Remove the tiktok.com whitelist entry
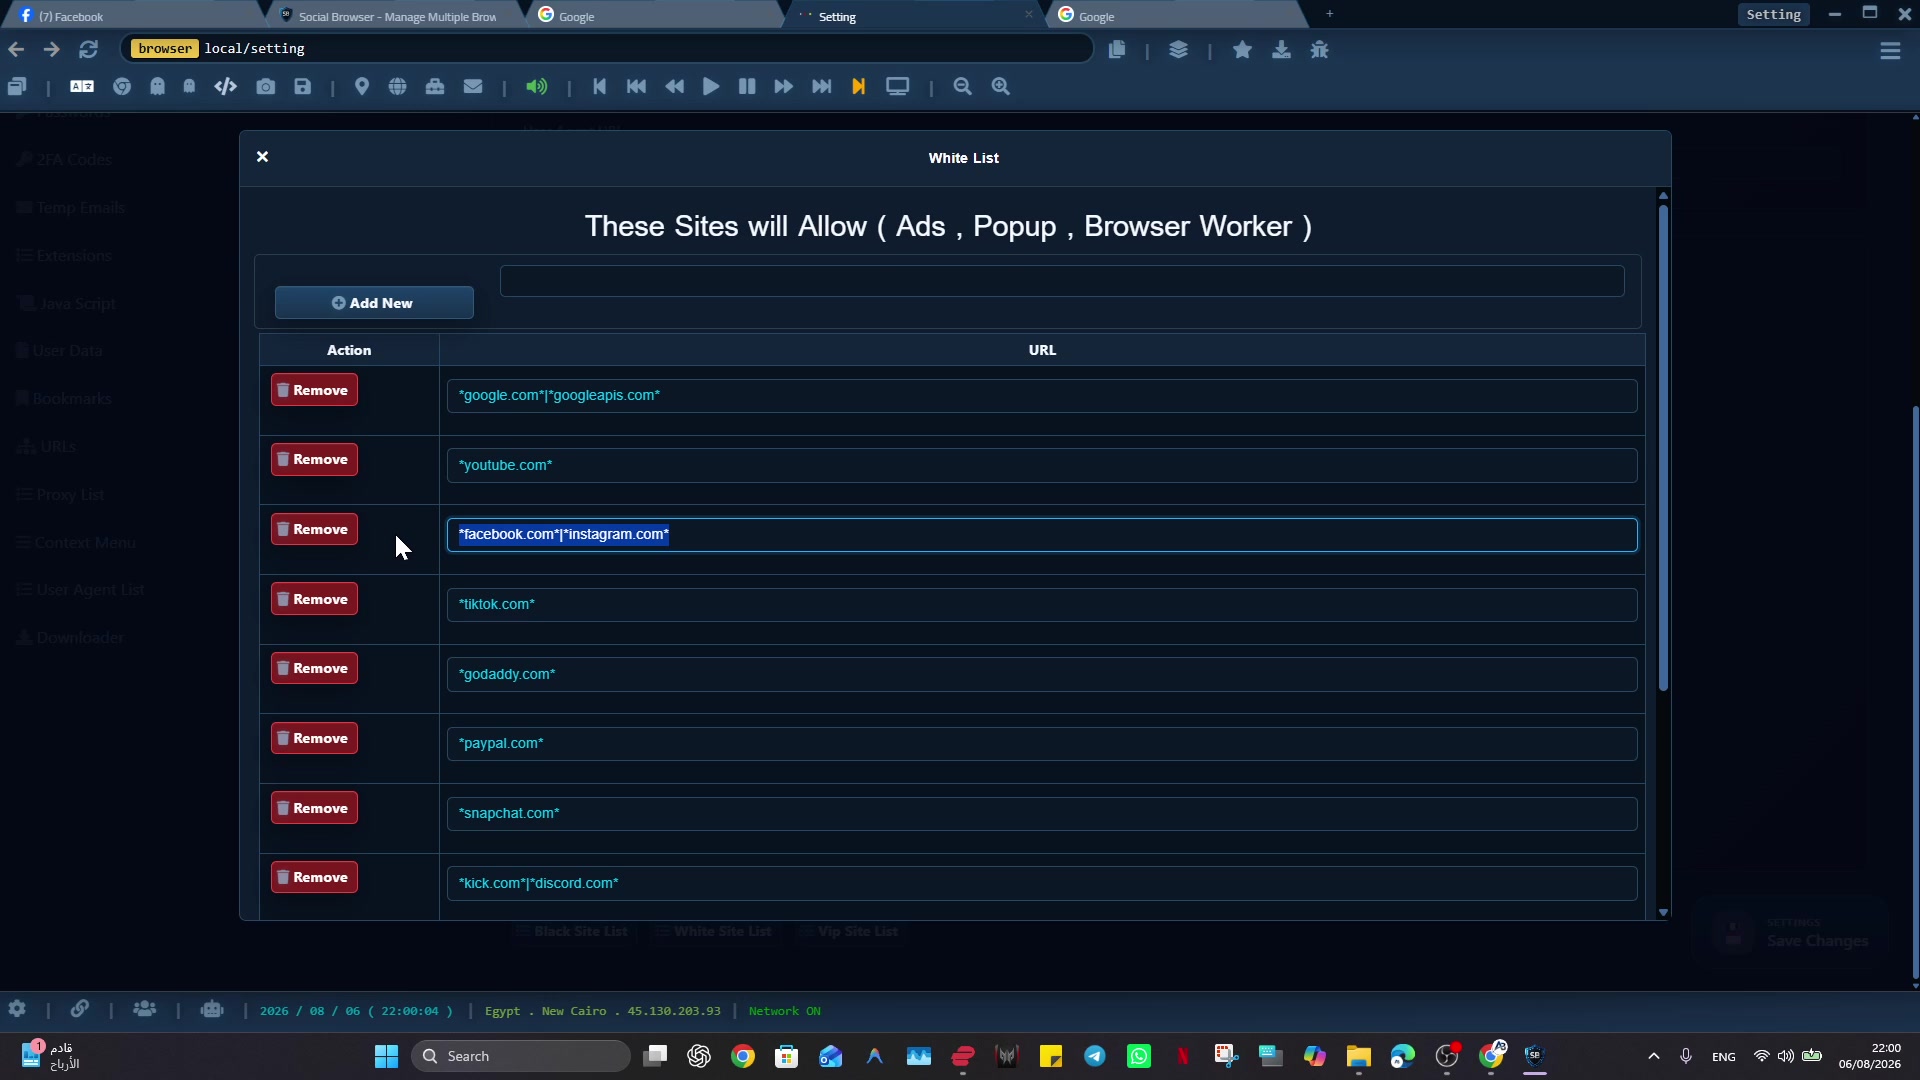1920x1080 pixels. 314,599
